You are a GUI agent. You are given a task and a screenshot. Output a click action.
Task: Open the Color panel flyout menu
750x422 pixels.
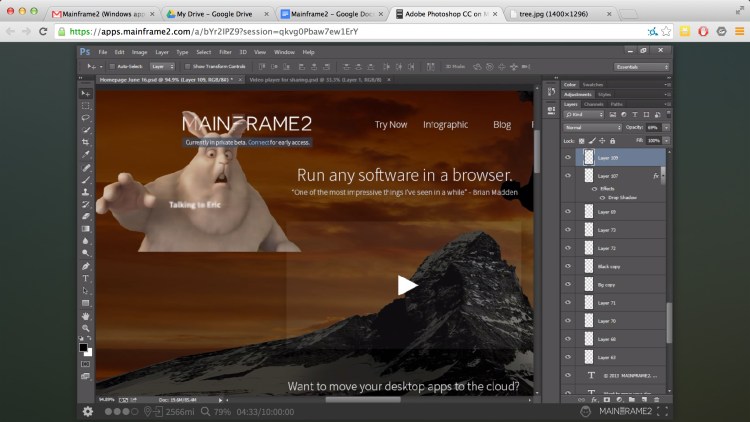(x=667, y=85)
